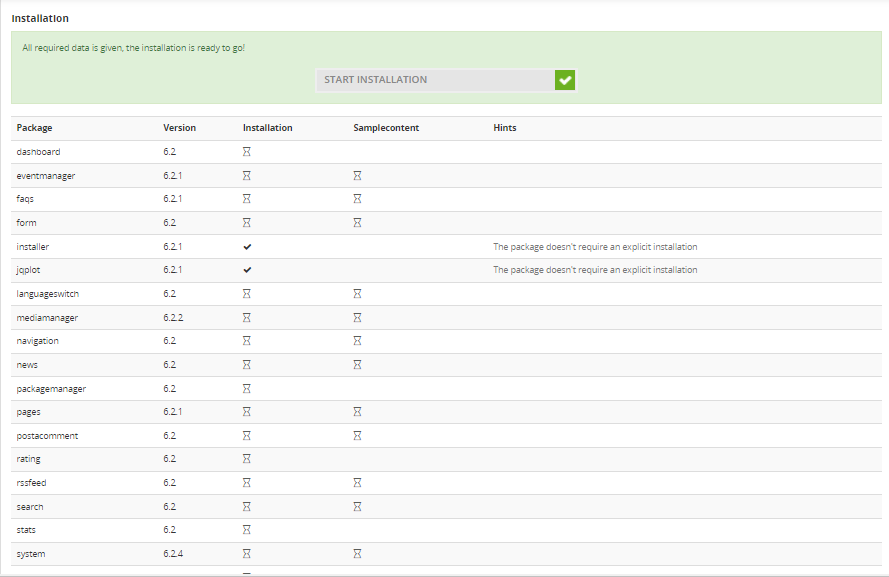This screenshot has width=889, height=577.
Task: Click the ready-to-go installation message
Action: 134,48
